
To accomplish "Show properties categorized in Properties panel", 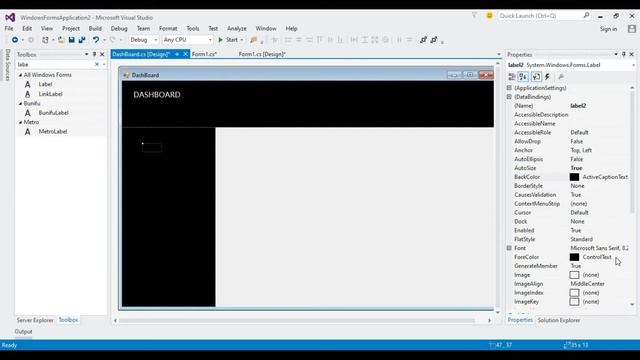I will click(511, 77).
